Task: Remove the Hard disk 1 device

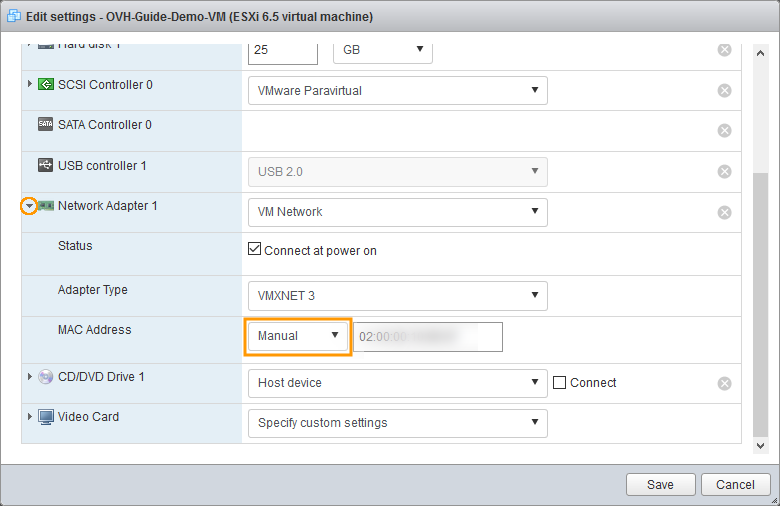Action: pyautogui.click(x=724, y=50)
